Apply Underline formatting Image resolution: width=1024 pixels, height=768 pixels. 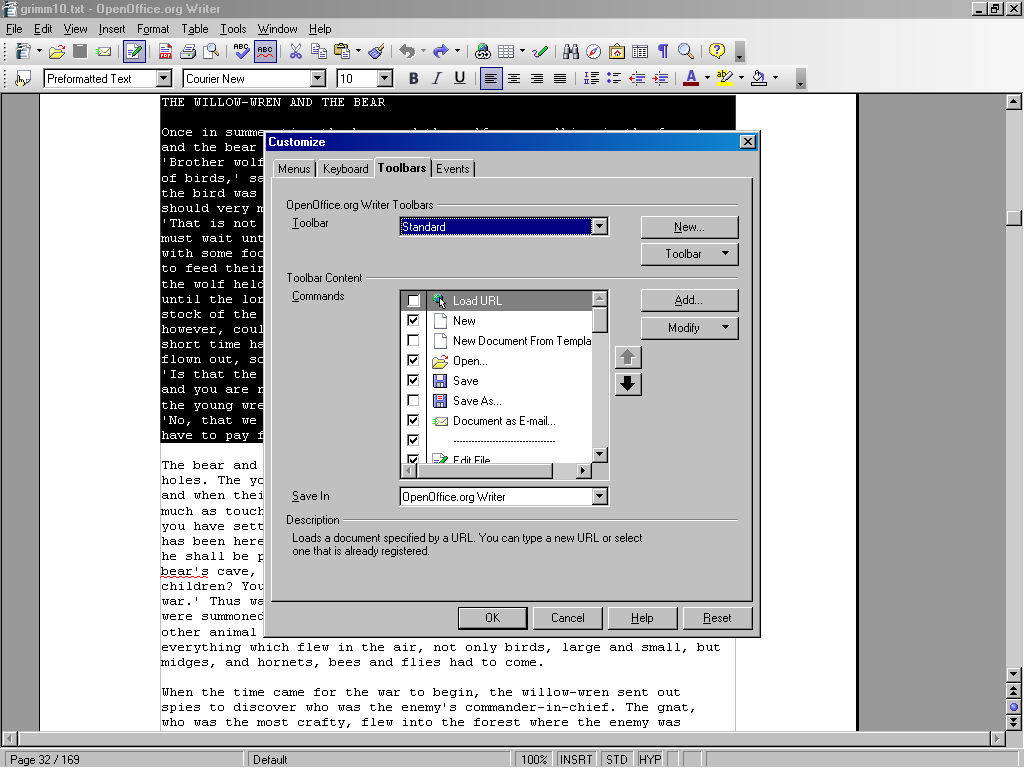[x=460, y=79]
